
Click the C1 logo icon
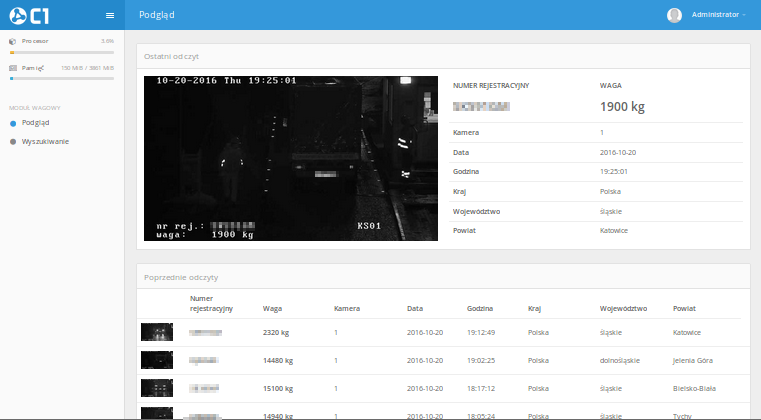[29, 16]
